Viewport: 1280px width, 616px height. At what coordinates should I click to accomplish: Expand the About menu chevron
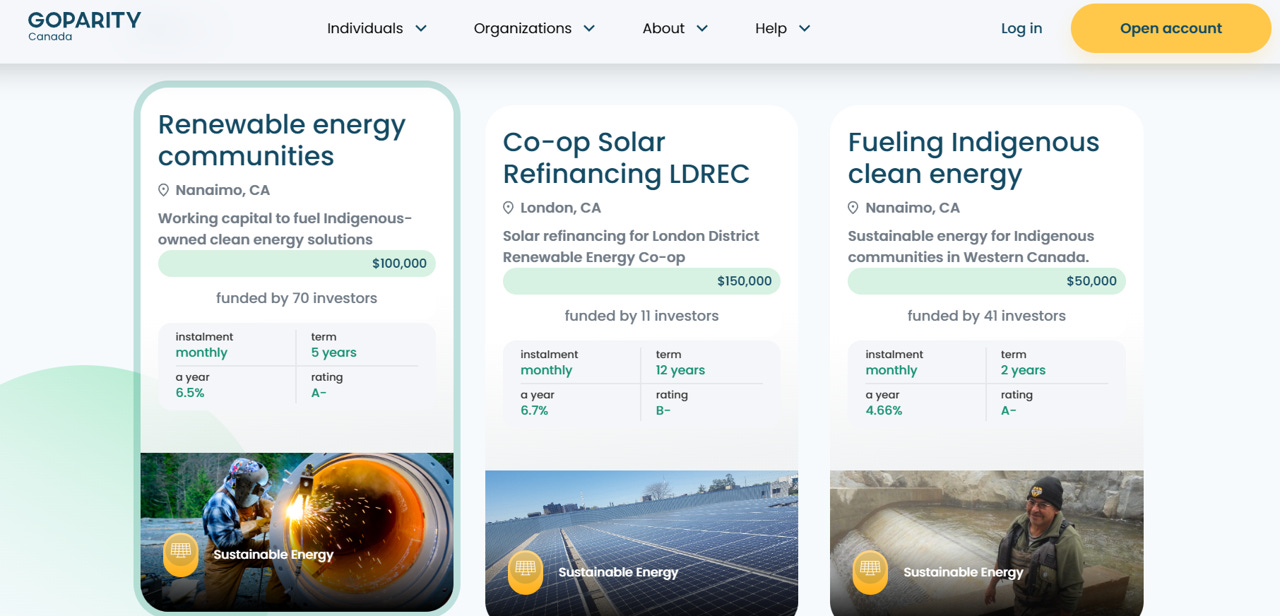702,29
